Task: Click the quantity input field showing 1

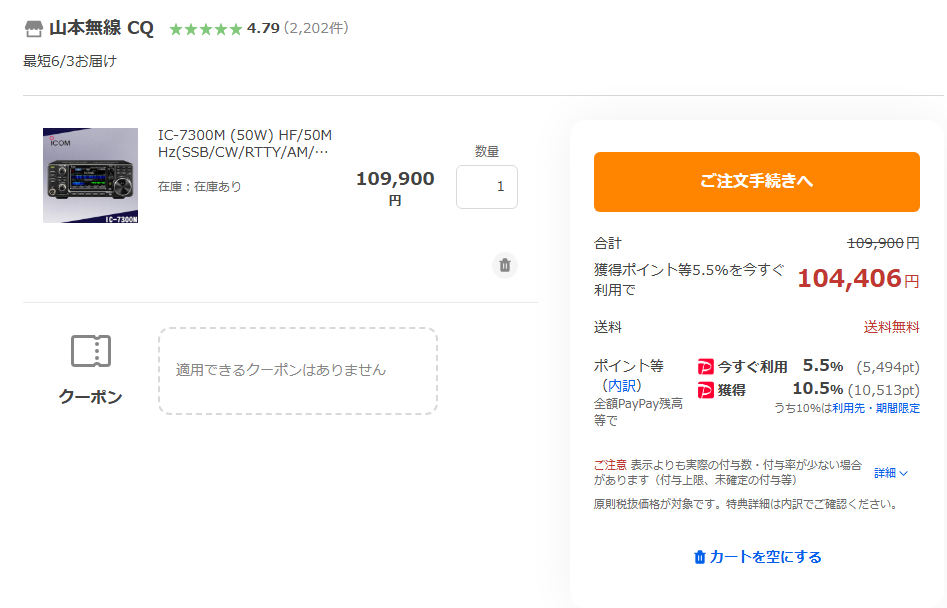Action: 487,187
